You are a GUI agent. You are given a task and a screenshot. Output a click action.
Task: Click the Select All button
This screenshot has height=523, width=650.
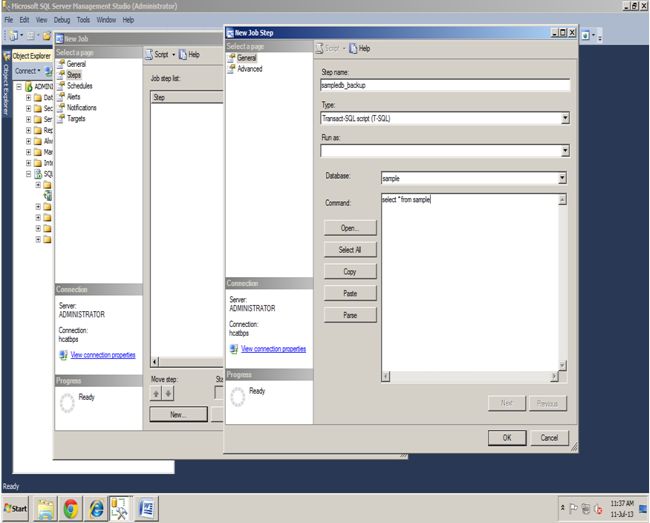(350, 249)
